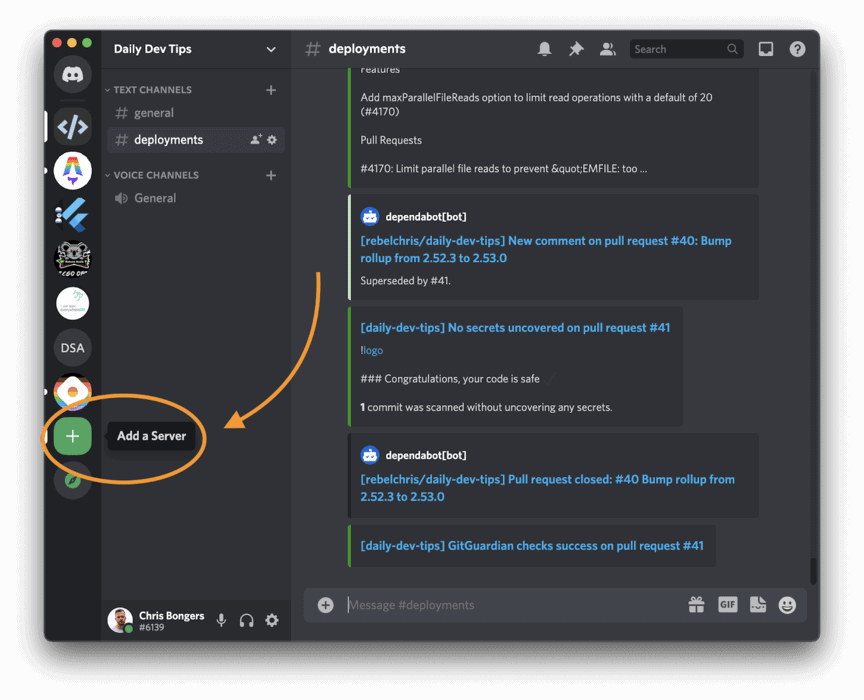Open New comment on pull request #40 link

pyautogui.click(x=546, y=249)
